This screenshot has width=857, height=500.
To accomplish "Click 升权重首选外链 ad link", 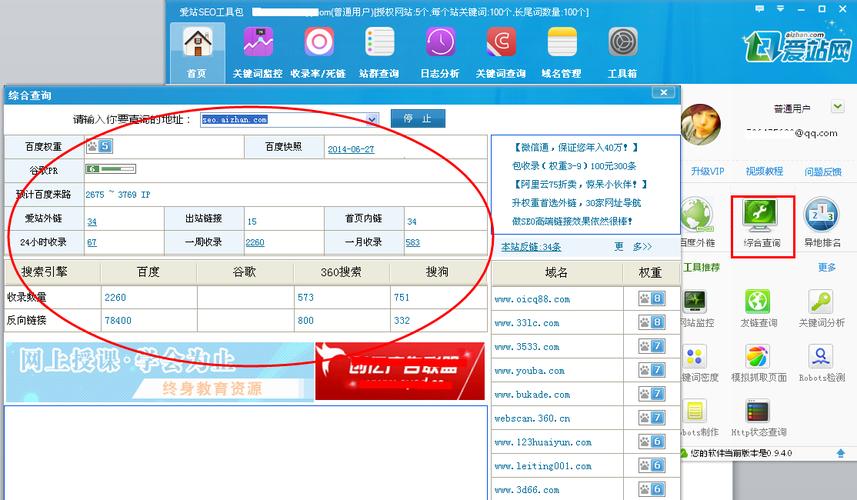I will point(576,203).
